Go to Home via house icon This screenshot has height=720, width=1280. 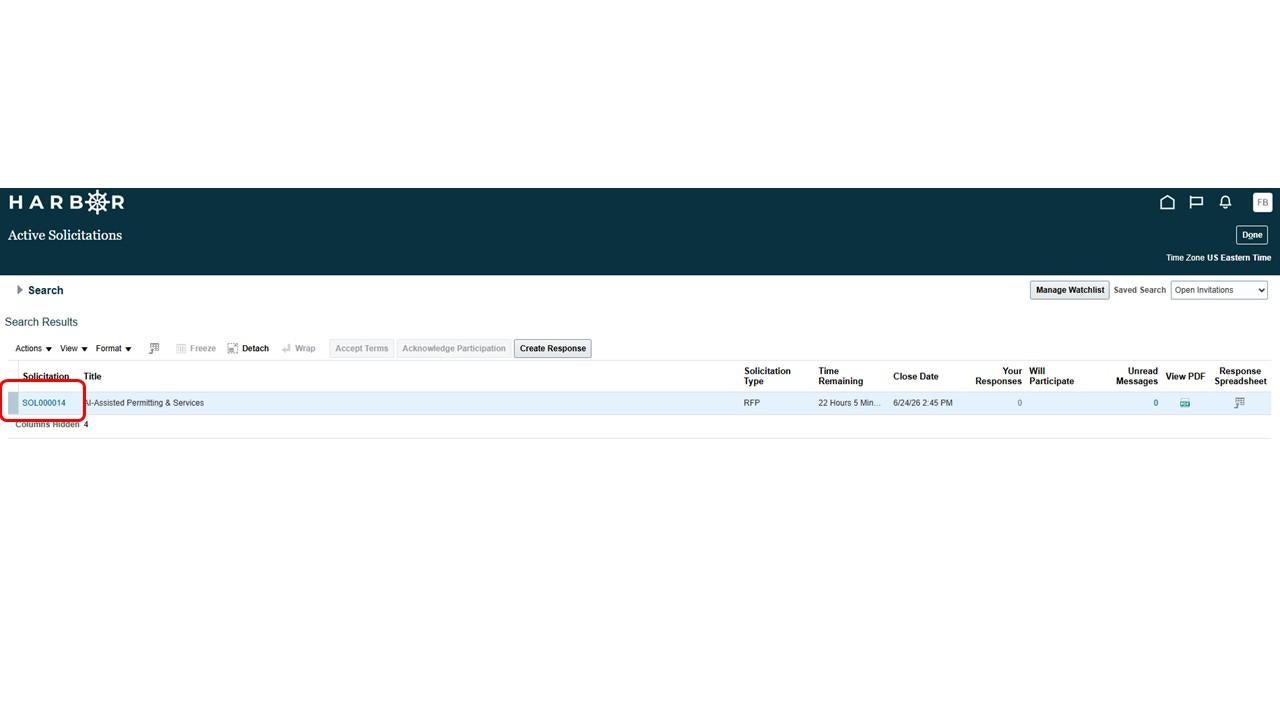[1167, 202]
